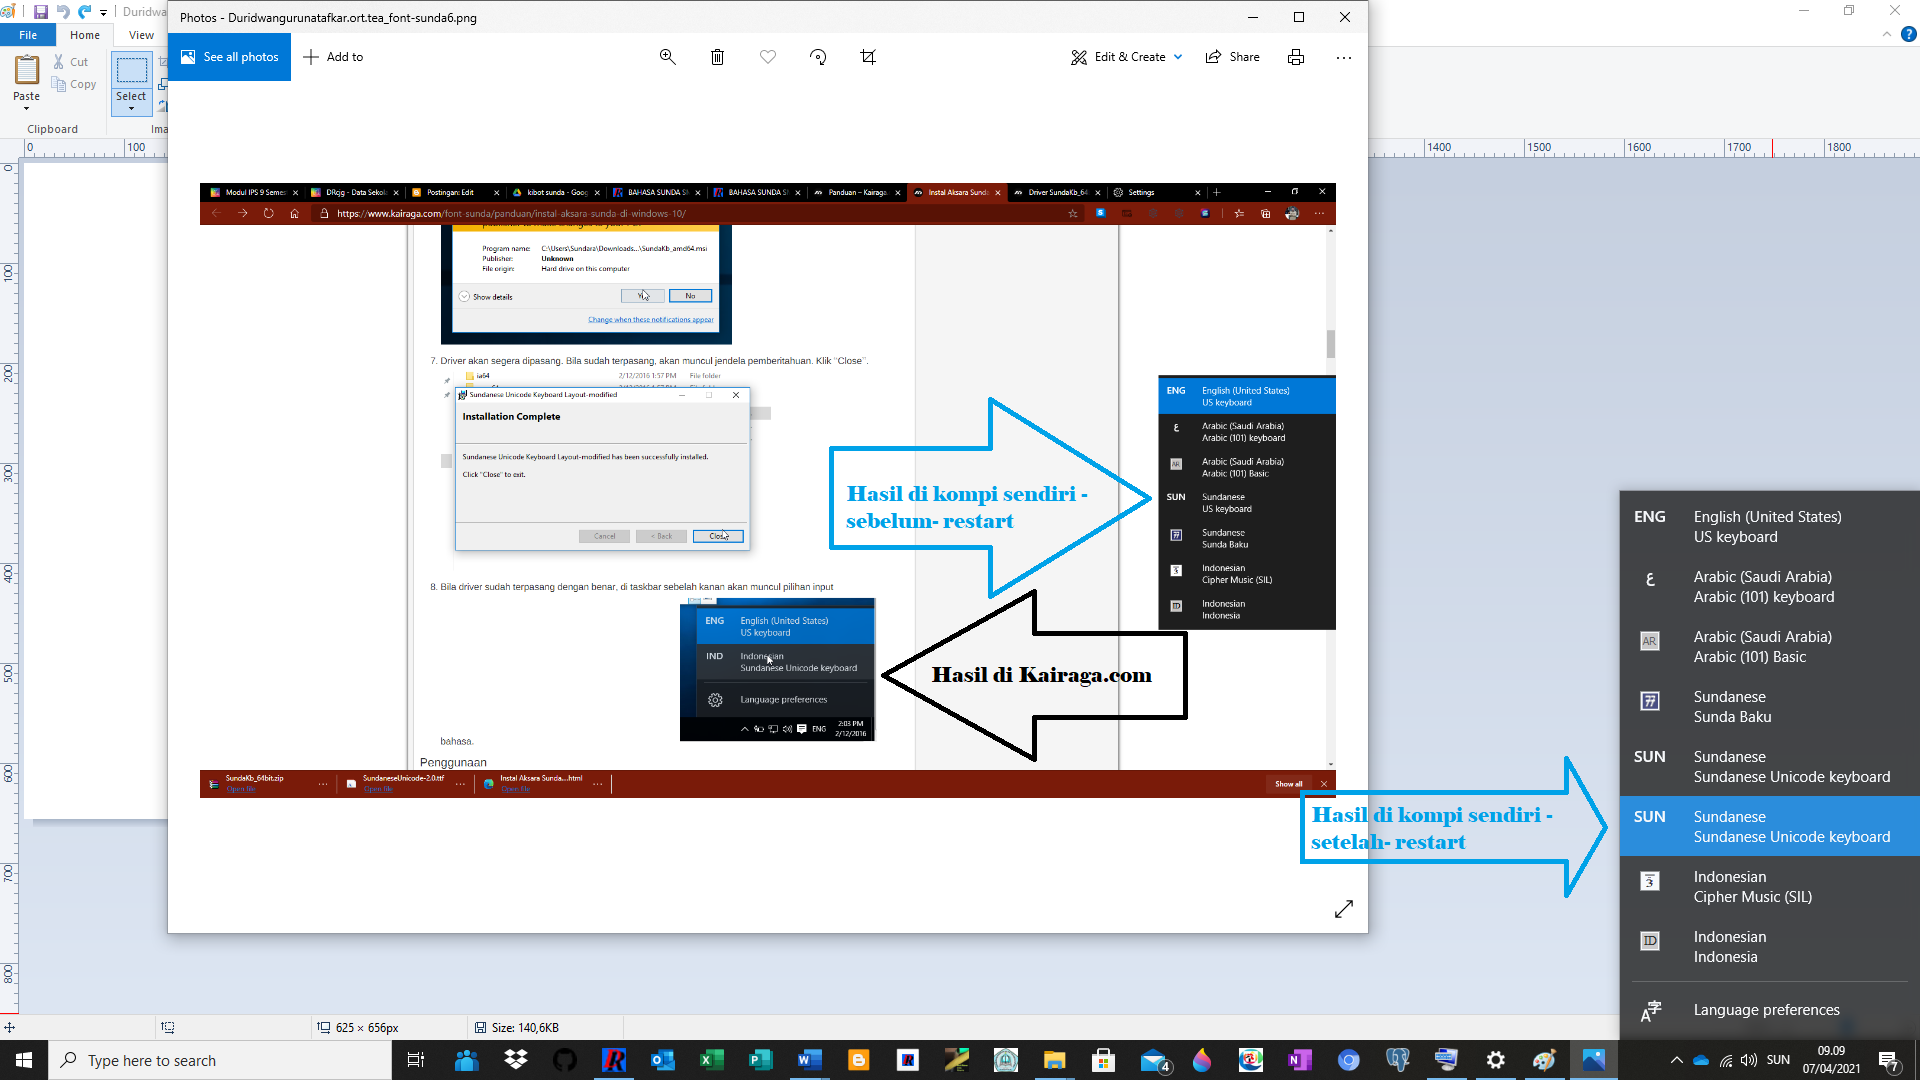Click the See all photos button
The width and height of the screenshot is (1920, 1080).
pyautogui.click(x=229, y=57)
